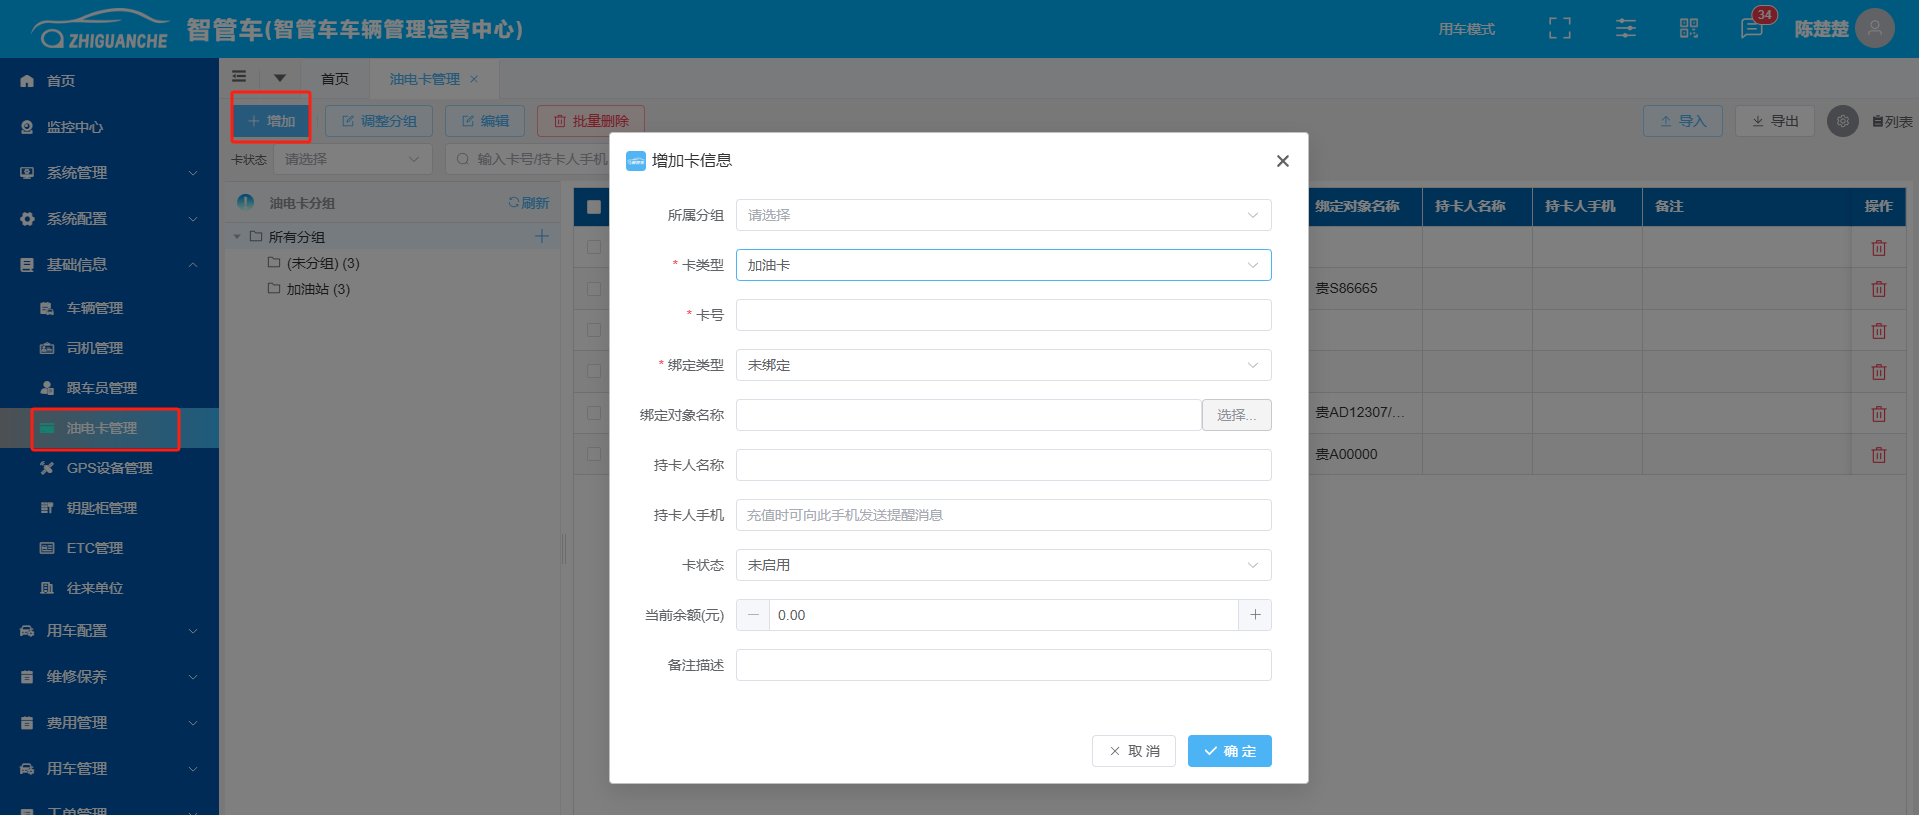Open the 卡状态 dropdown showing 未启用
Viewport: 1919px width, 815px height.
coord(1003,565)
